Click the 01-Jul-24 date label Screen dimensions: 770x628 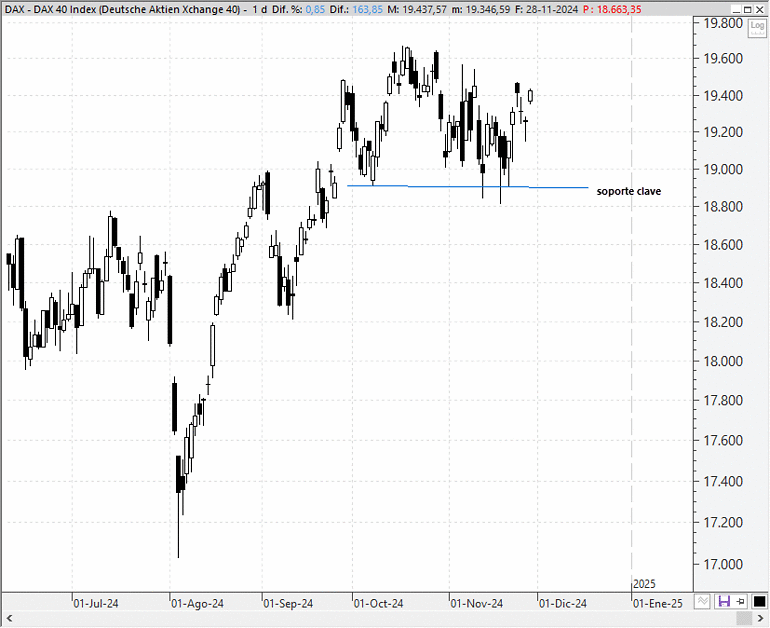(x=96, y=603)
